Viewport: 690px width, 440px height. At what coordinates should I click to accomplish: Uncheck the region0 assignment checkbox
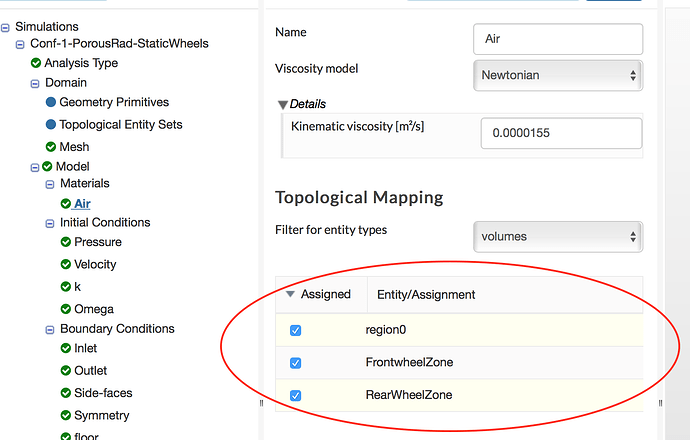[x=295, y=330]
